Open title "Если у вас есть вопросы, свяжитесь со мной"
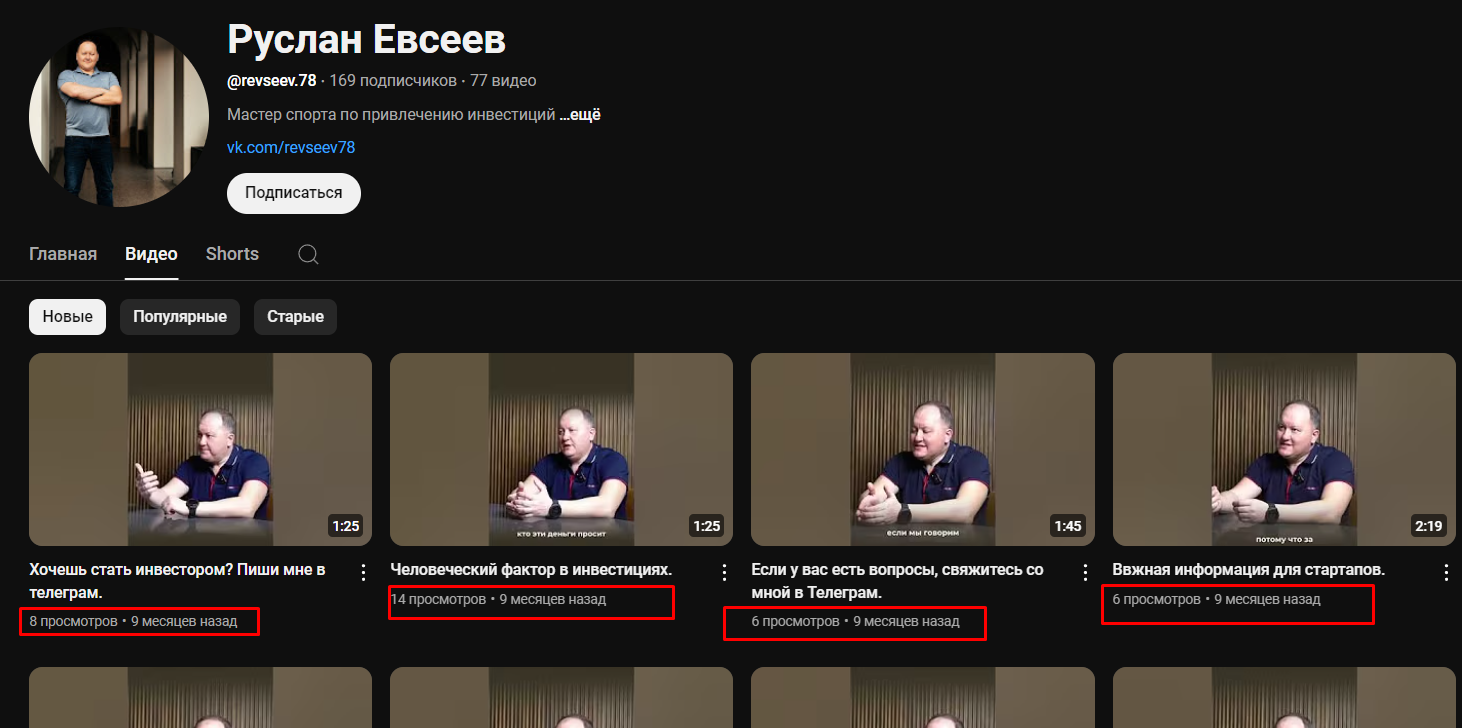 [897, 581]
